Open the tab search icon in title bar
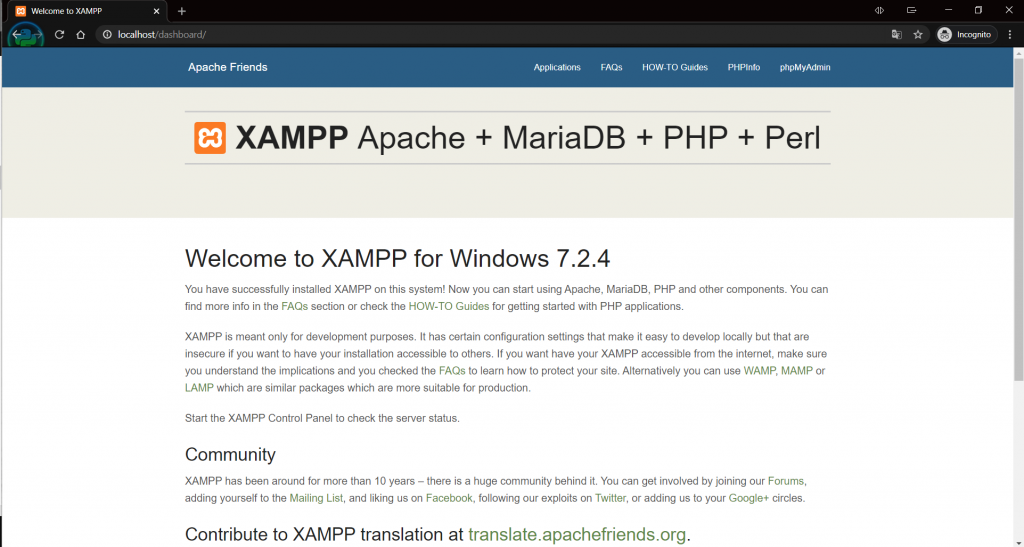 click(x=912, y=10)
